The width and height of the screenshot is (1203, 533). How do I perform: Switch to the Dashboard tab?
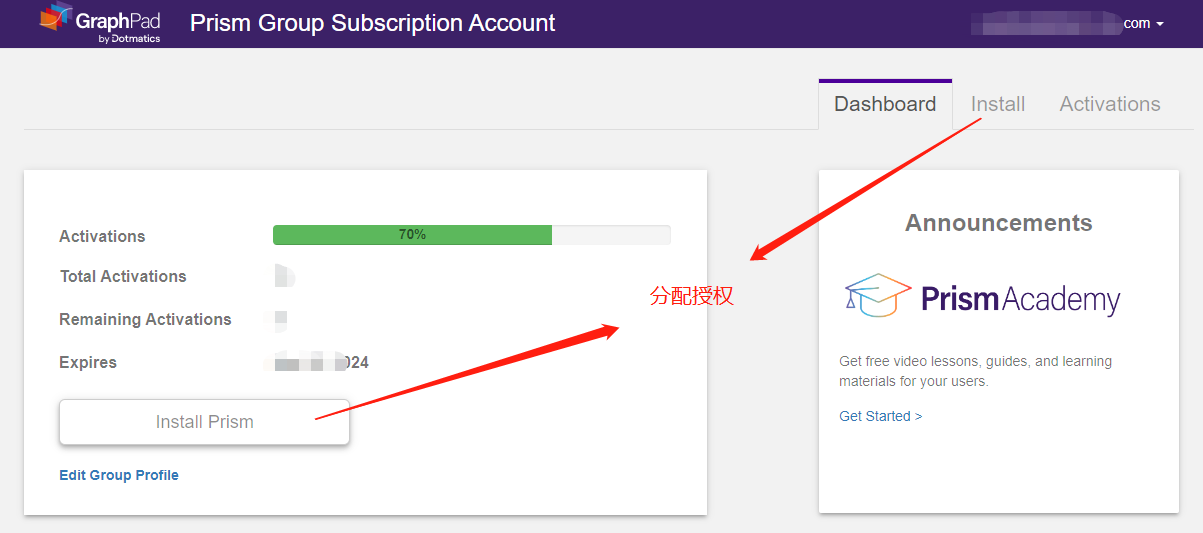(885, 104)
